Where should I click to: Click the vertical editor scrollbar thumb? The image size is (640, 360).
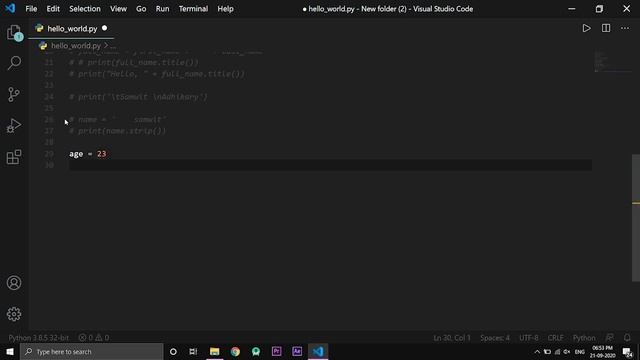pos(636,218)
